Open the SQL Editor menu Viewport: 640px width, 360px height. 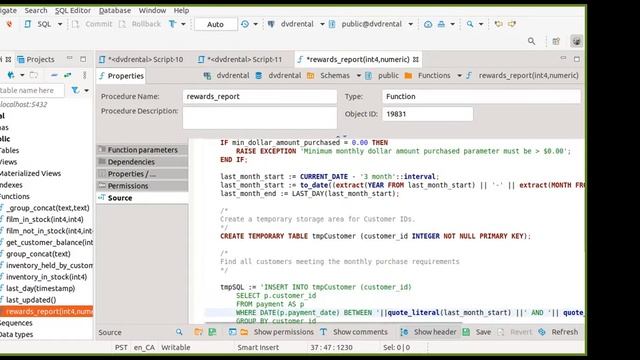(73, 10)
